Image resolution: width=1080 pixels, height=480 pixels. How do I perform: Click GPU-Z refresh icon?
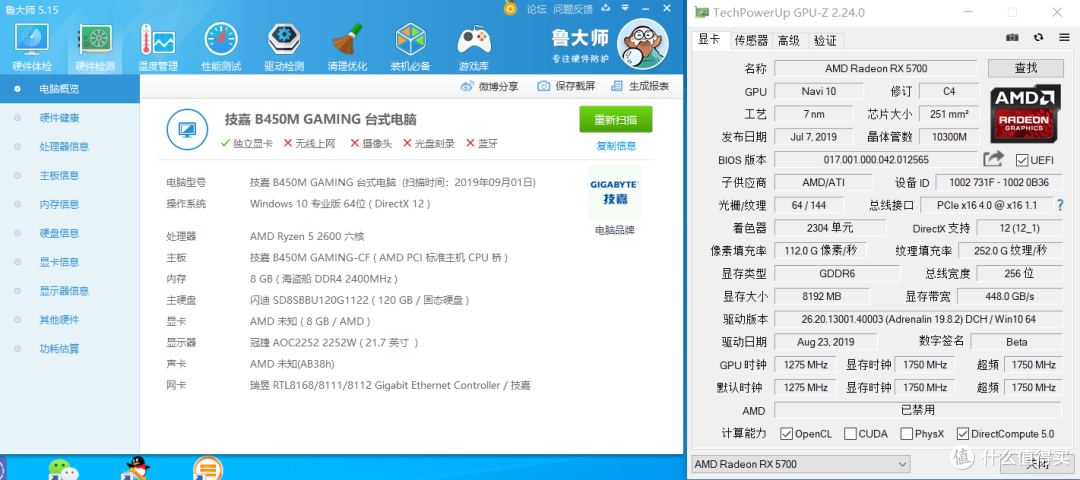pos(1039,38)
